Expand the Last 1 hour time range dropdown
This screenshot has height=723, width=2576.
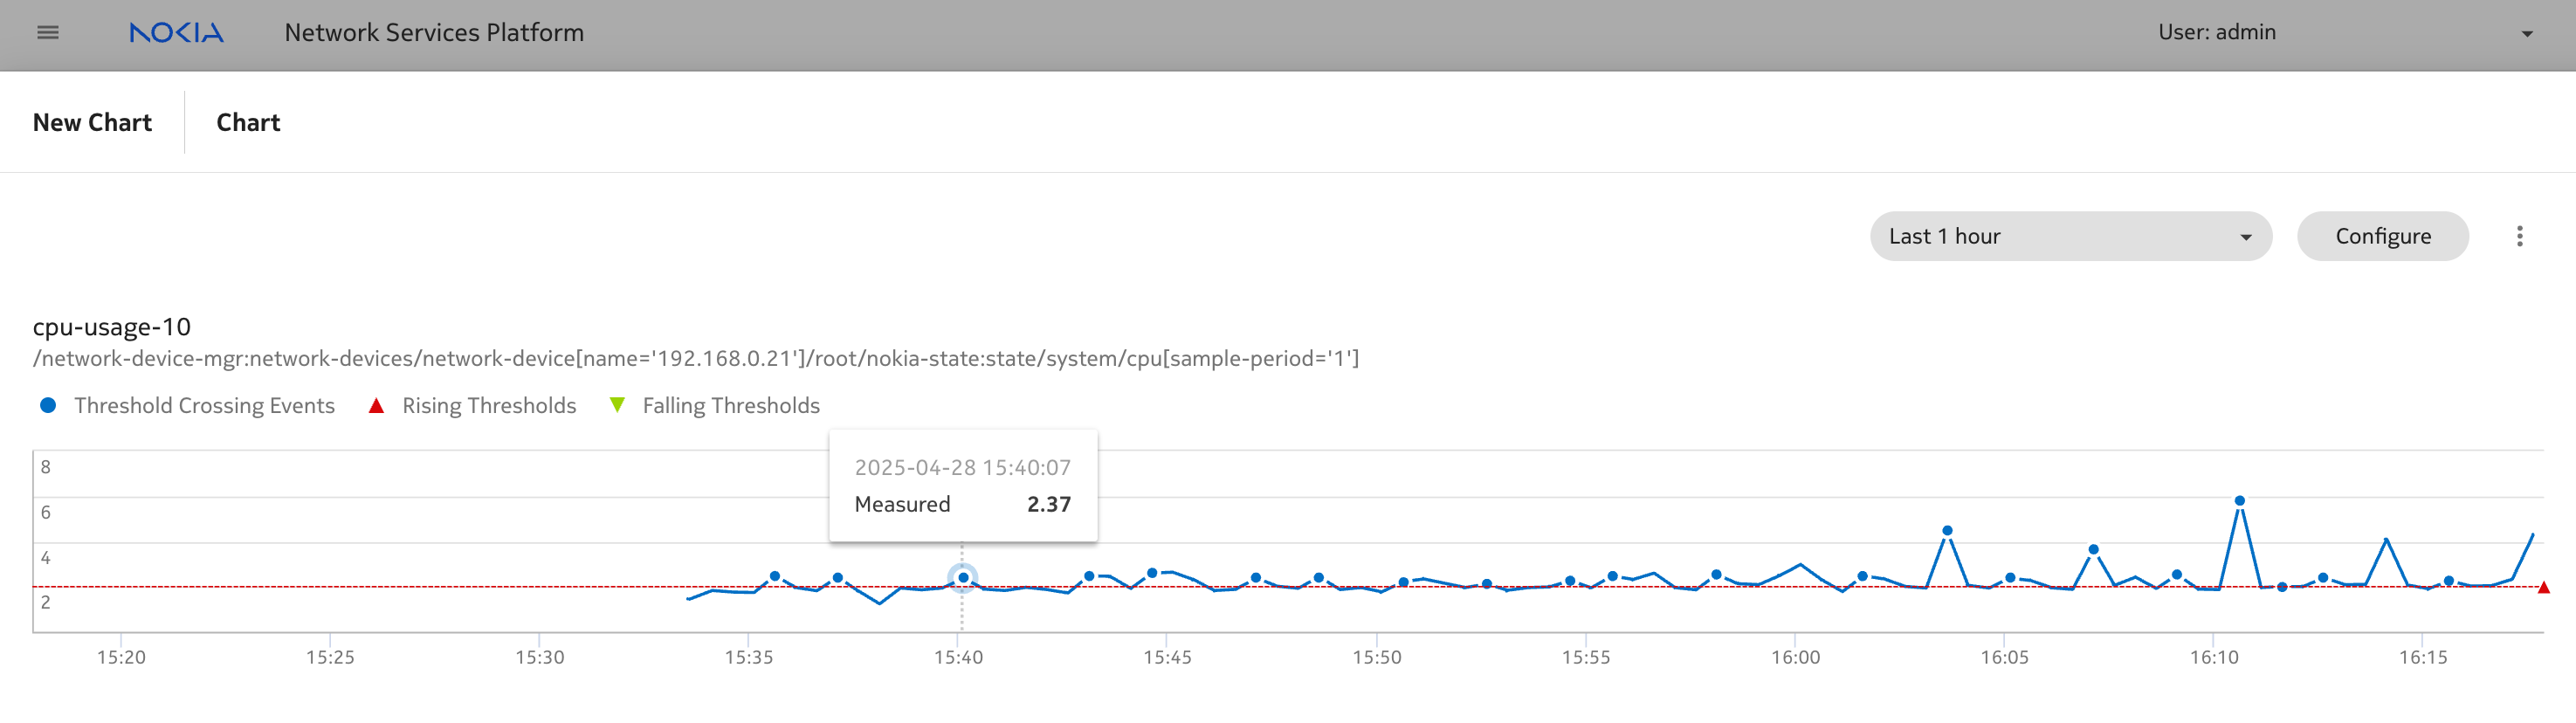[x=2069, y=236]
